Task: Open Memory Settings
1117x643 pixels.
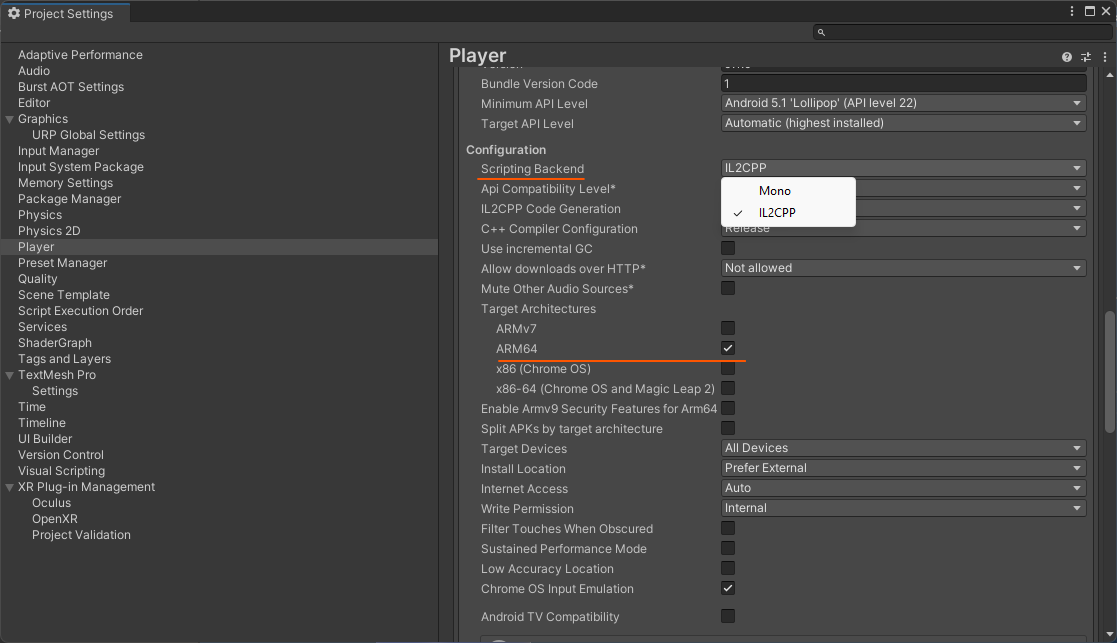Action: (66, 183)
